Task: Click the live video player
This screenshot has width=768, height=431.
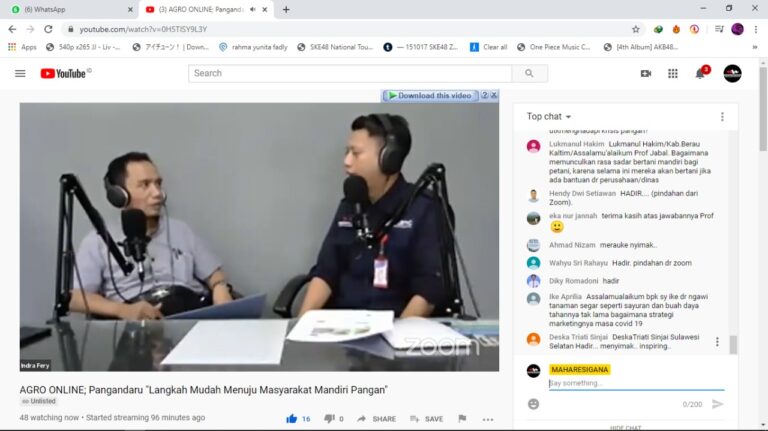Action: coord(259,237)
